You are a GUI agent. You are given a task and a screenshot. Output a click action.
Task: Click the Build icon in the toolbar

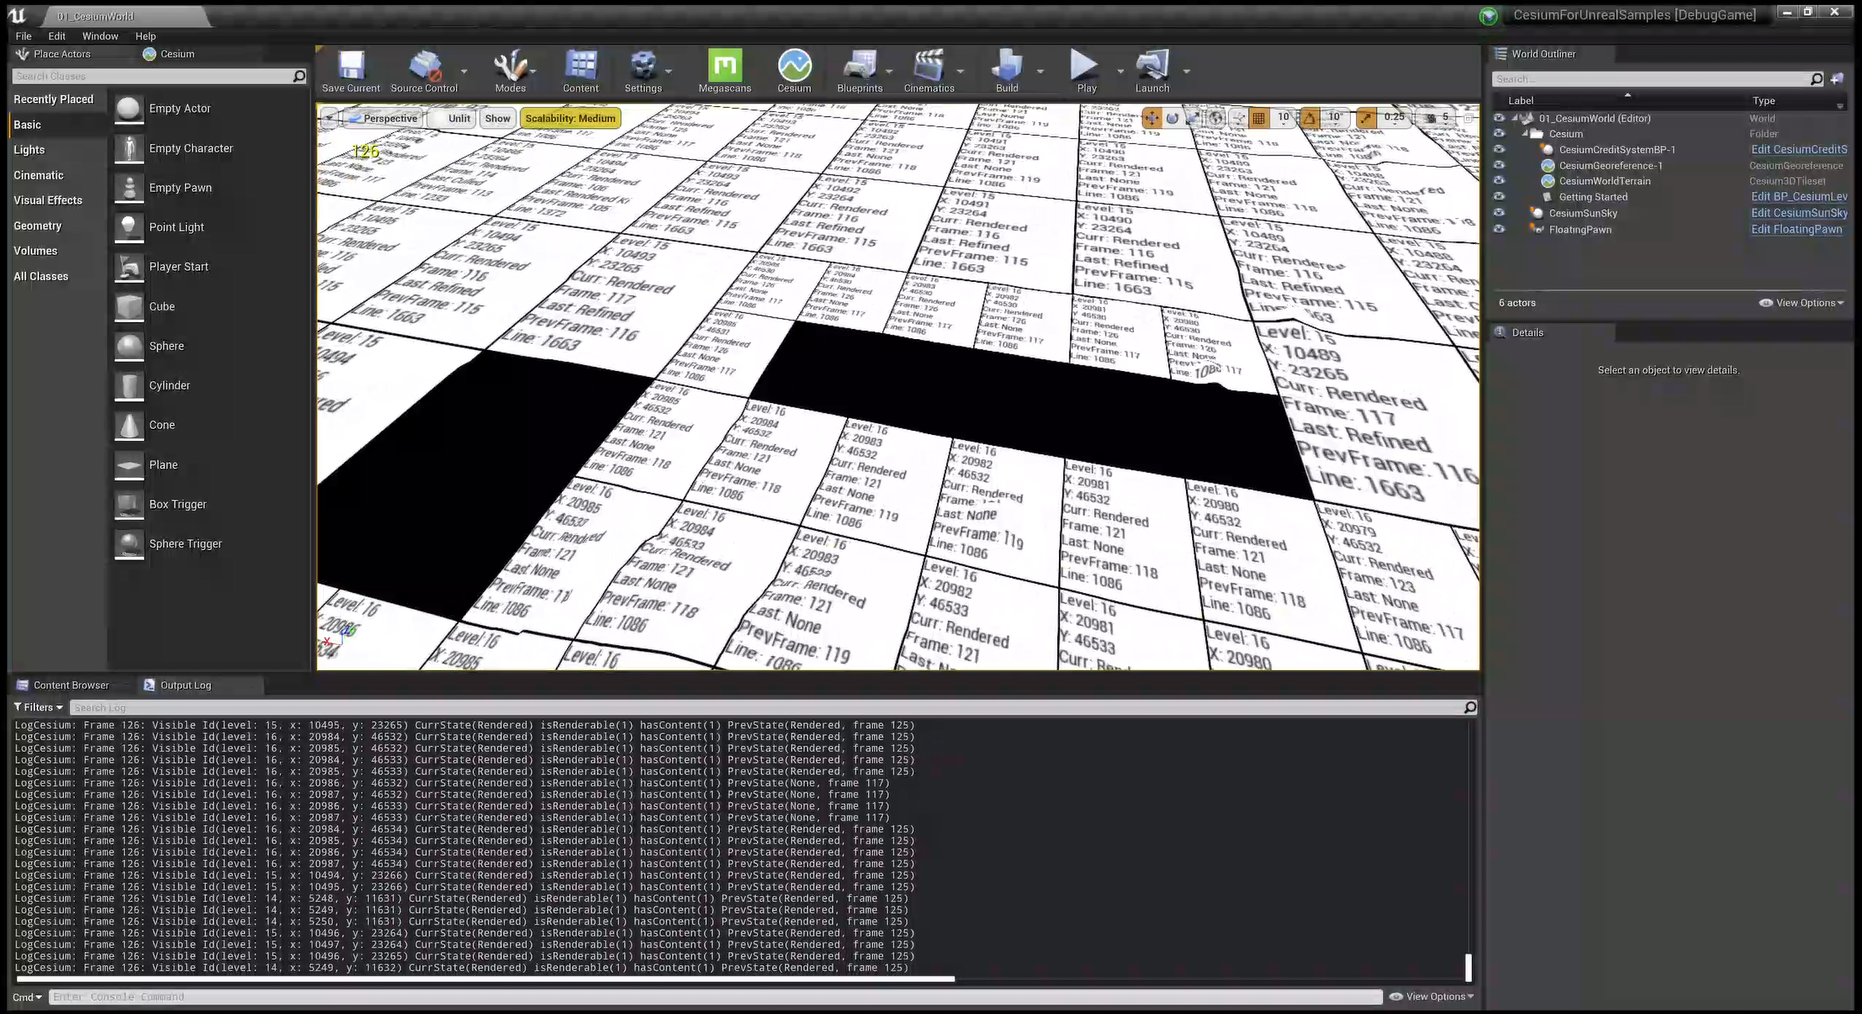pyautogui.click(x=1005, y=69)
